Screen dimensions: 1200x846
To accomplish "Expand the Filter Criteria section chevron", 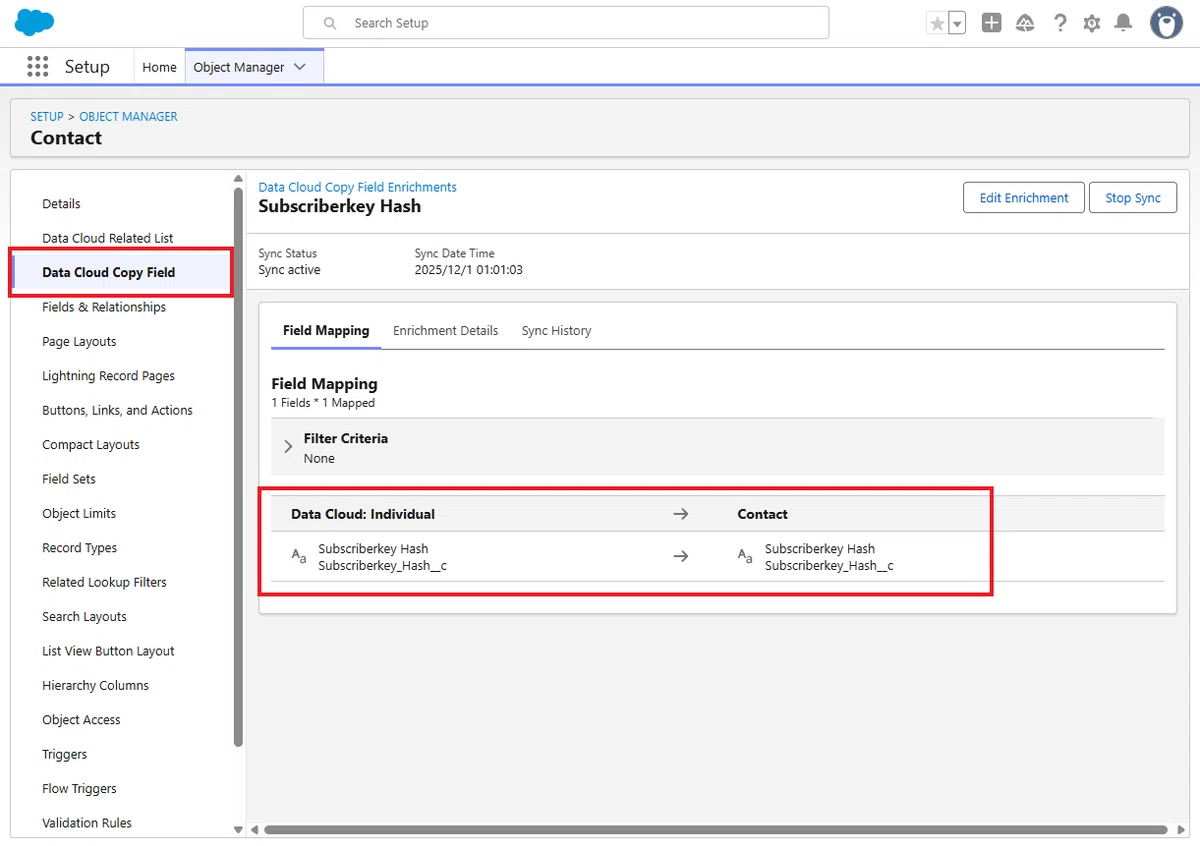I will point(288,447).
